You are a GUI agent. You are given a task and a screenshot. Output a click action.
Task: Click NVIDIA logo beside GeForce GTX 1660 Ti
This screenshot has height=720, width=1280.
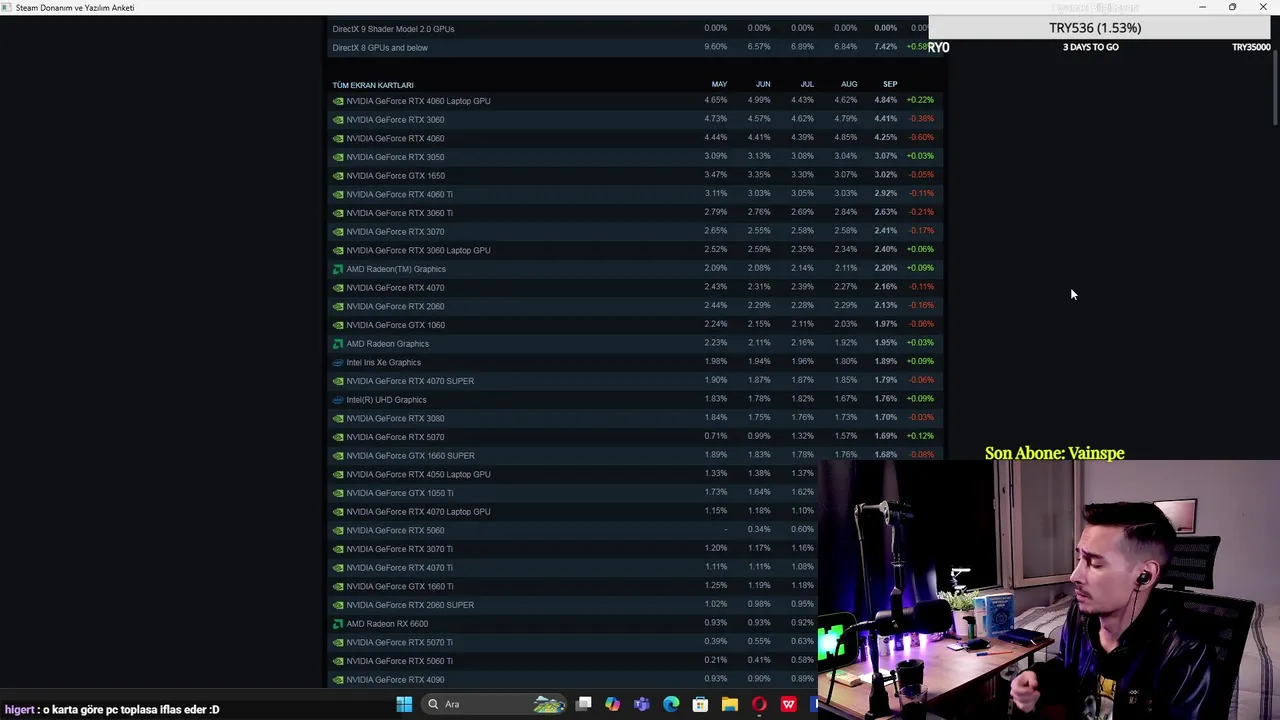tap(338, 587)
